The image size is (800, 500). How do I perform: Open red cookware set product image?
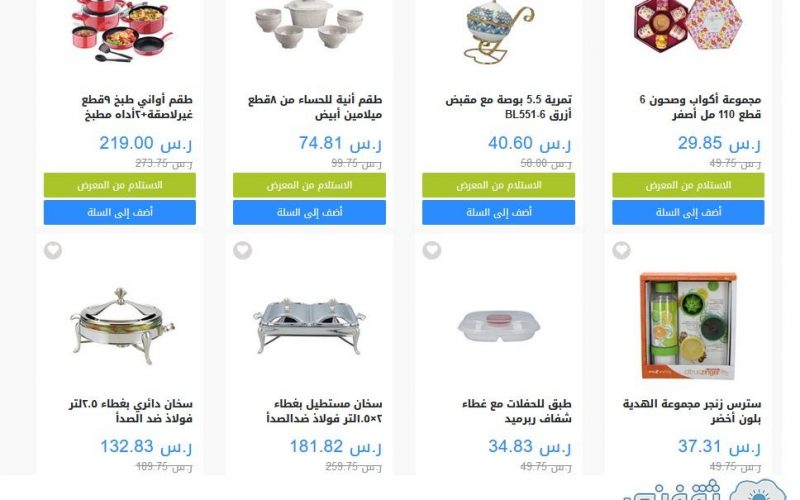point(122,31)
